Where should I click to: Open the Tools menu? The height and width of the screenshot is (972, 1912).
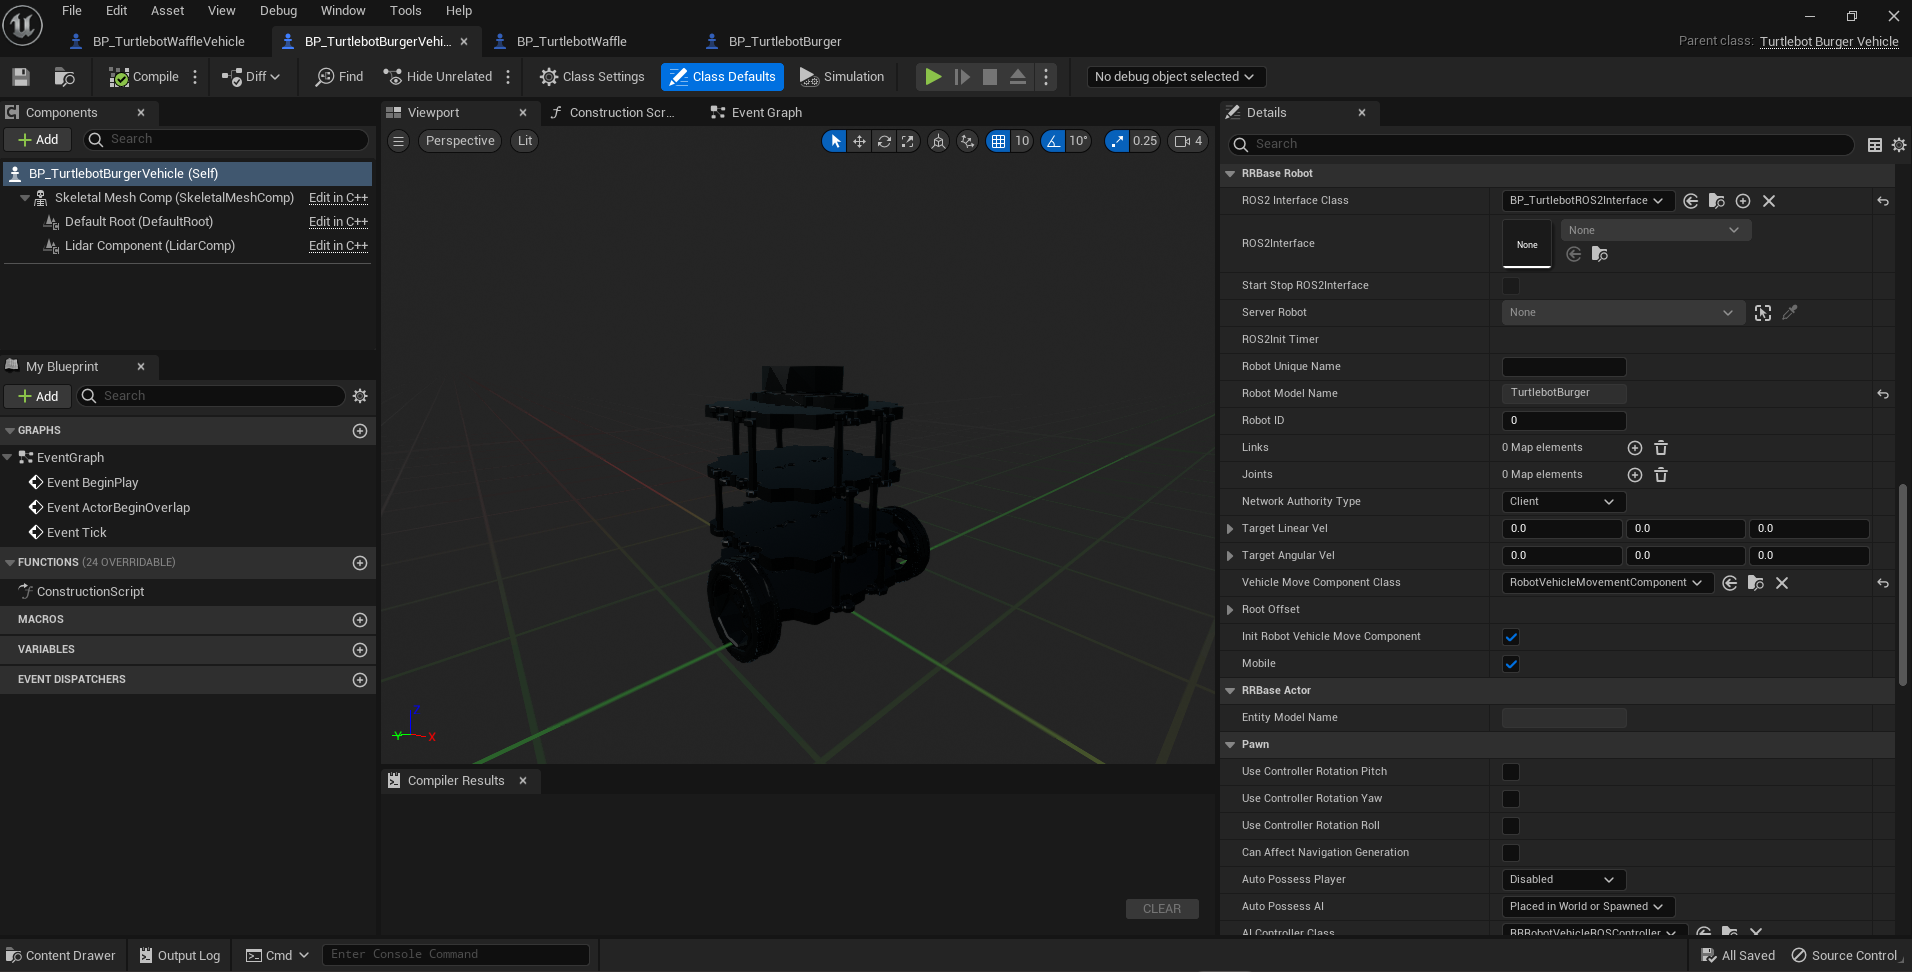(405, 11)
